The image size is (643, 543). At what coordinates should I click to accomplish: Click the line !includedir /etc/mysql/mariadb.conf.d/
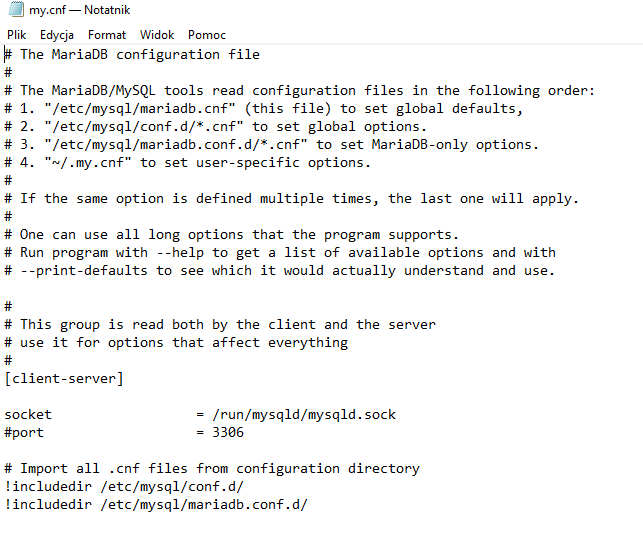tap(155, 504)
